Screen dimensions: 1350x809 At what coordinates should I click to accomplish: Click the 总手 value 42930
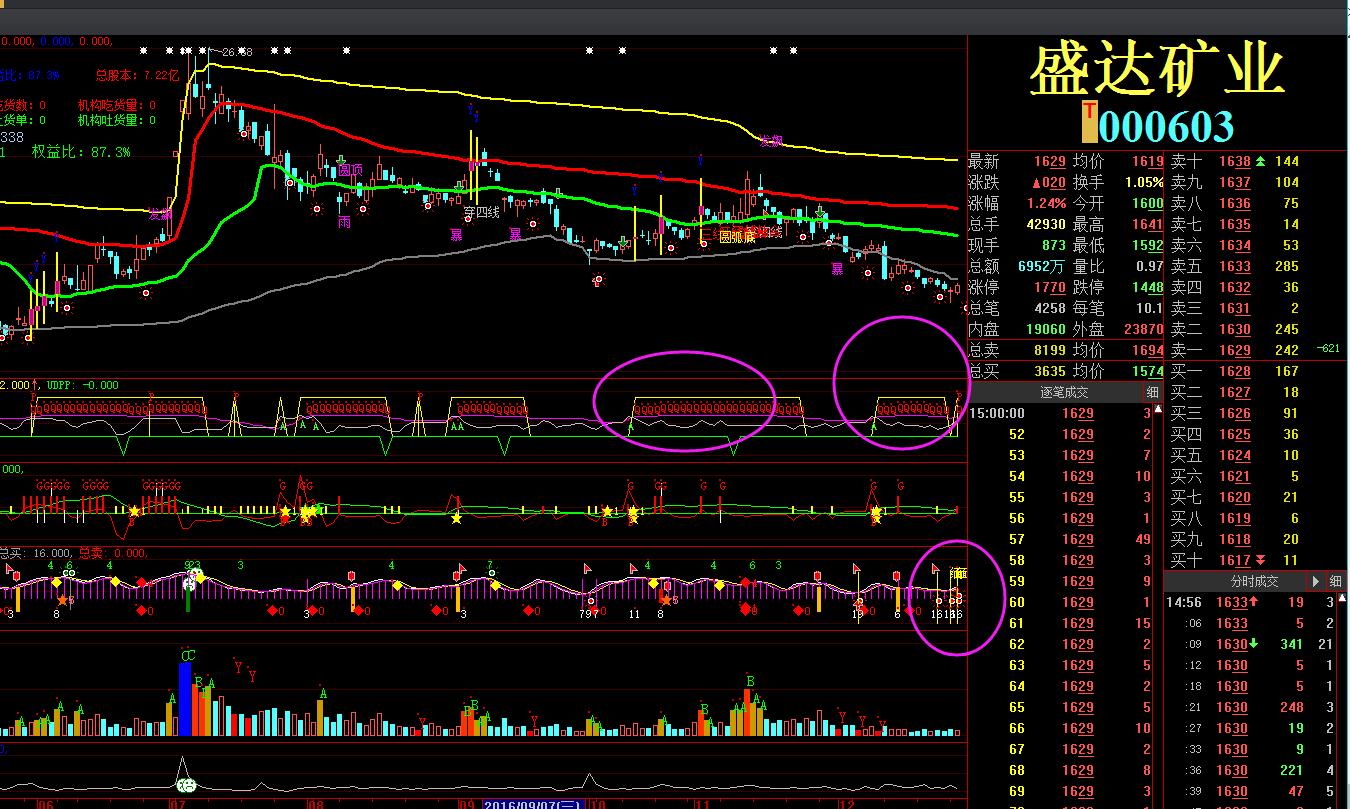(x=1046, y=224)
